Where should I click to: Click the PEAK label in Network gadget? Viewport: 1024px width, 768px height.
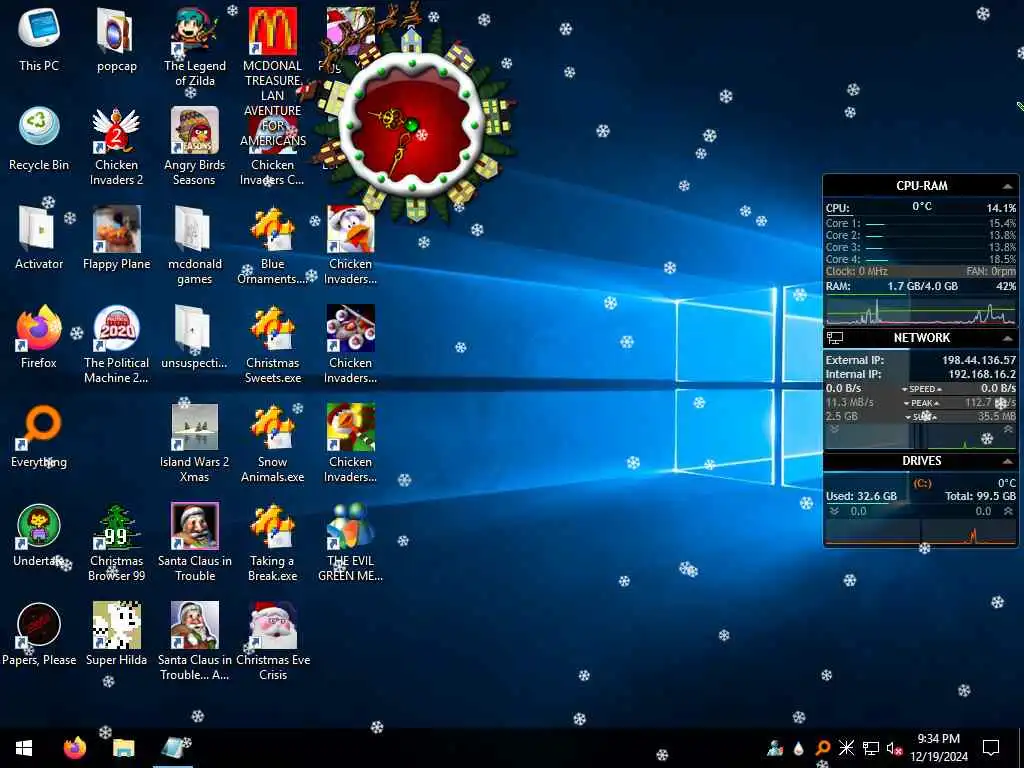(x=921, y=403)
